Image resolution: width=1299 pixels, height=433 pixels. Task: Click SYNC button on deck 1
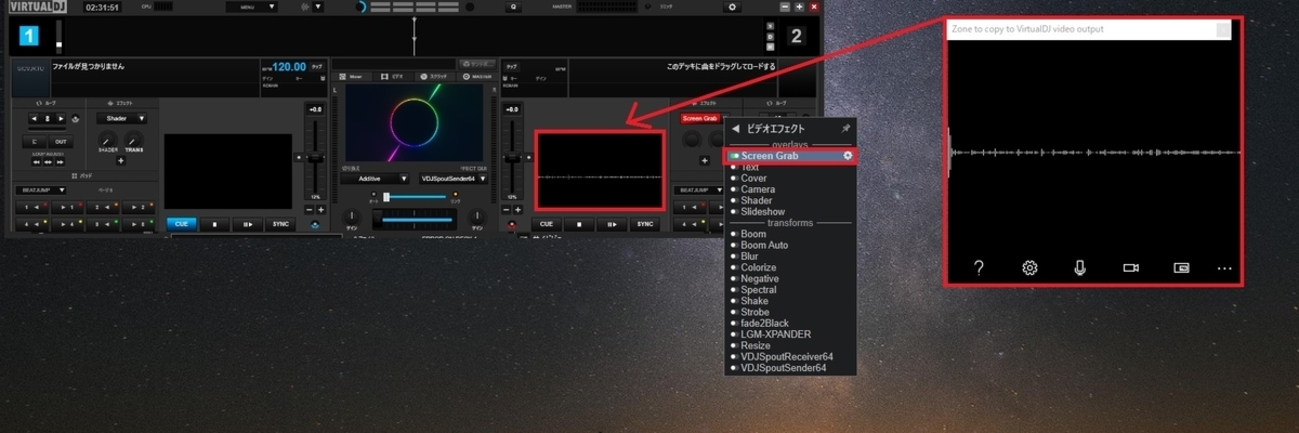pyautogui.click(x=280, y=224)
